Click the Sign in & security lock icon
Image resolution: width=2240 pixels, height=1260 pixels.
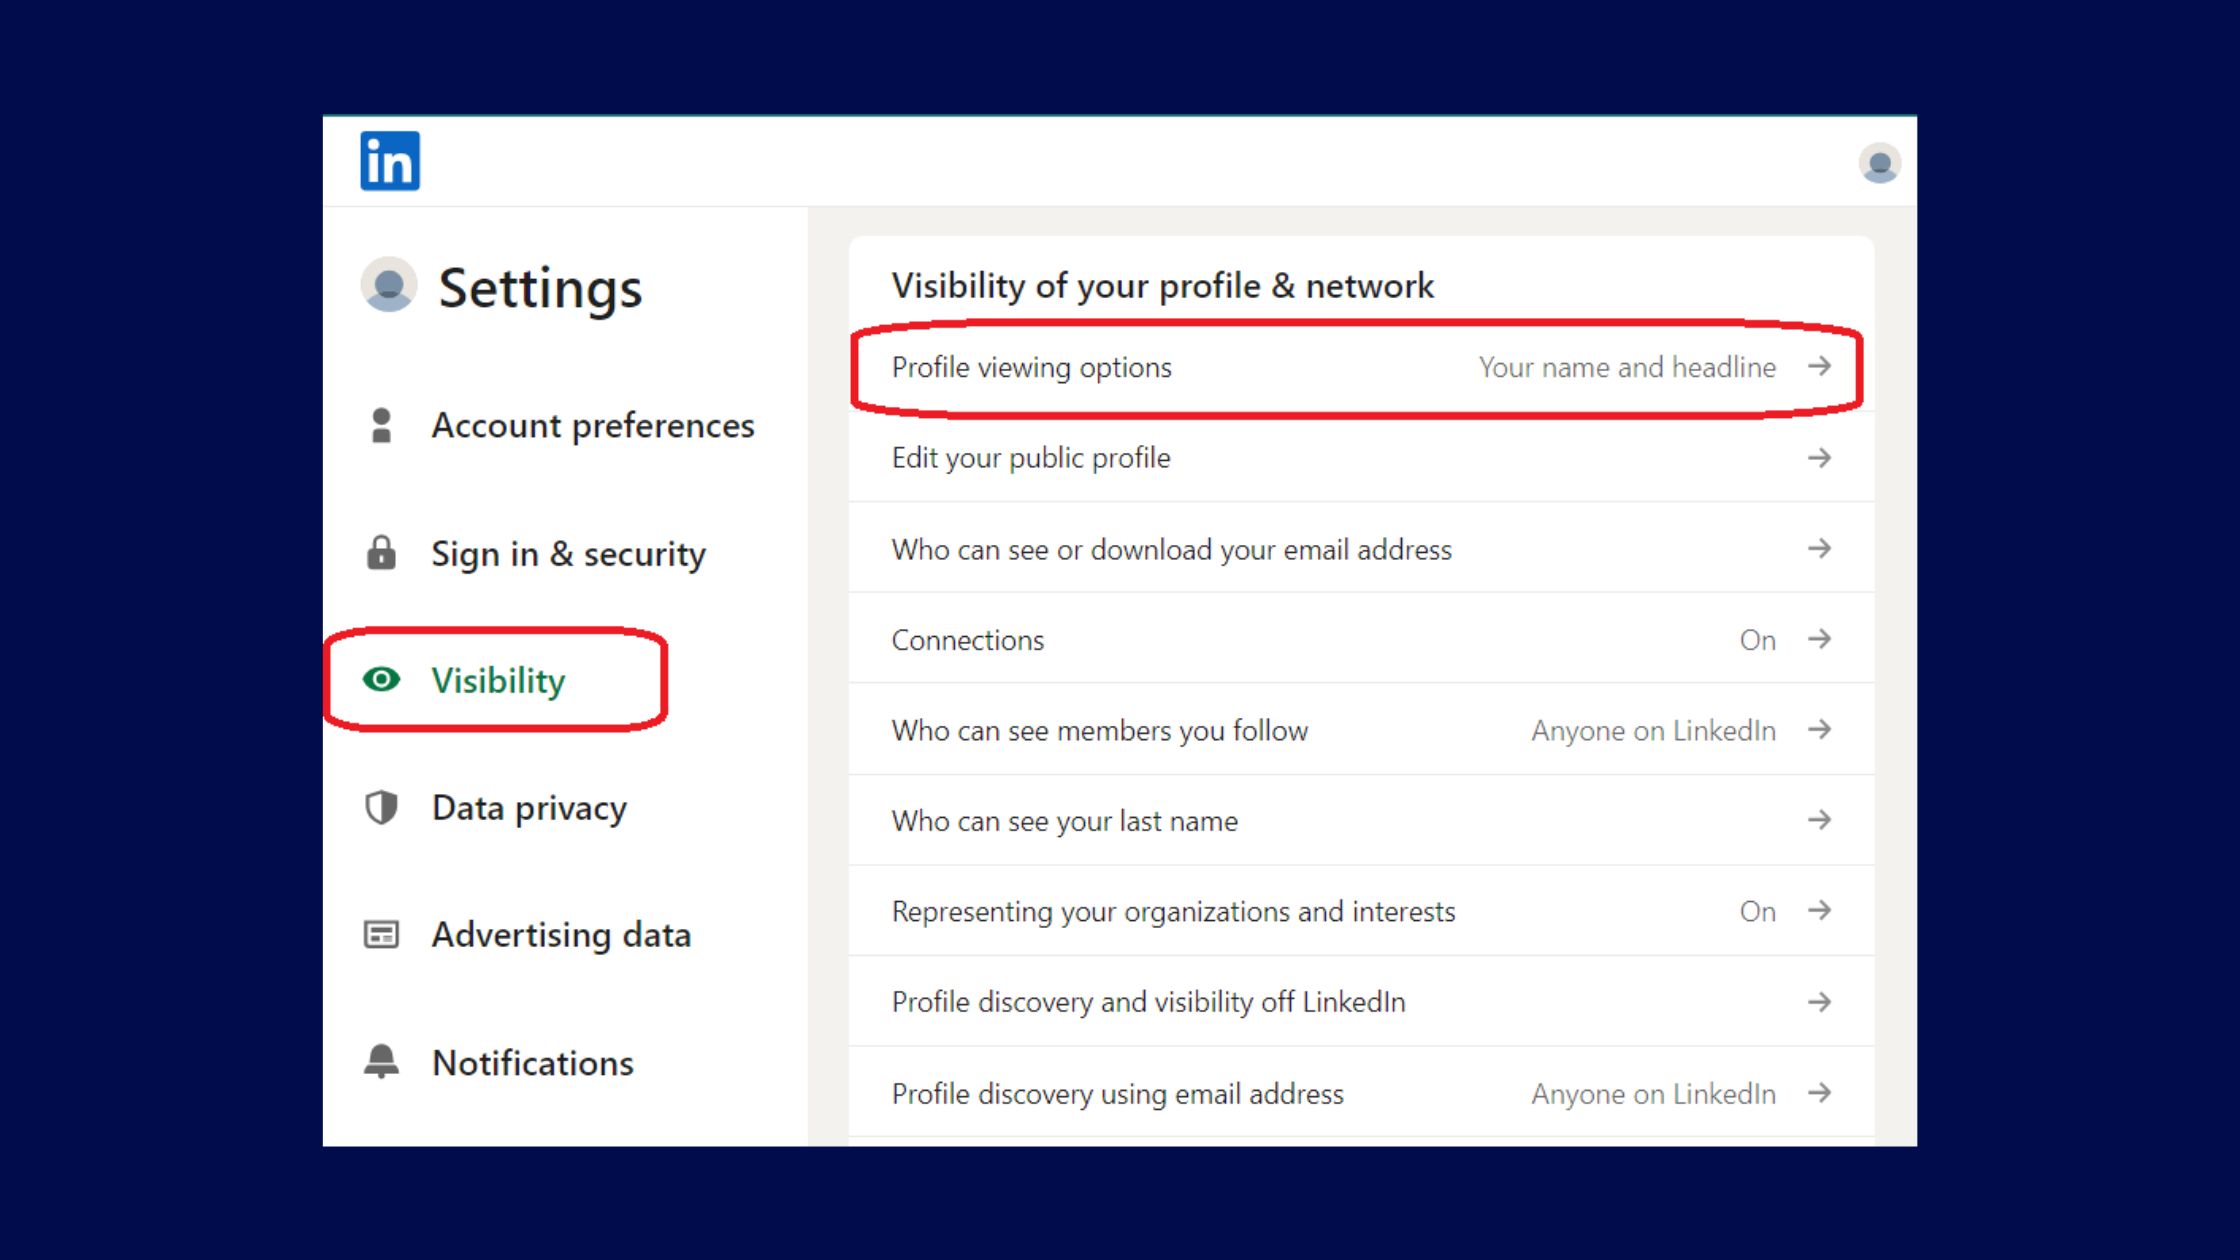[382, 553]
